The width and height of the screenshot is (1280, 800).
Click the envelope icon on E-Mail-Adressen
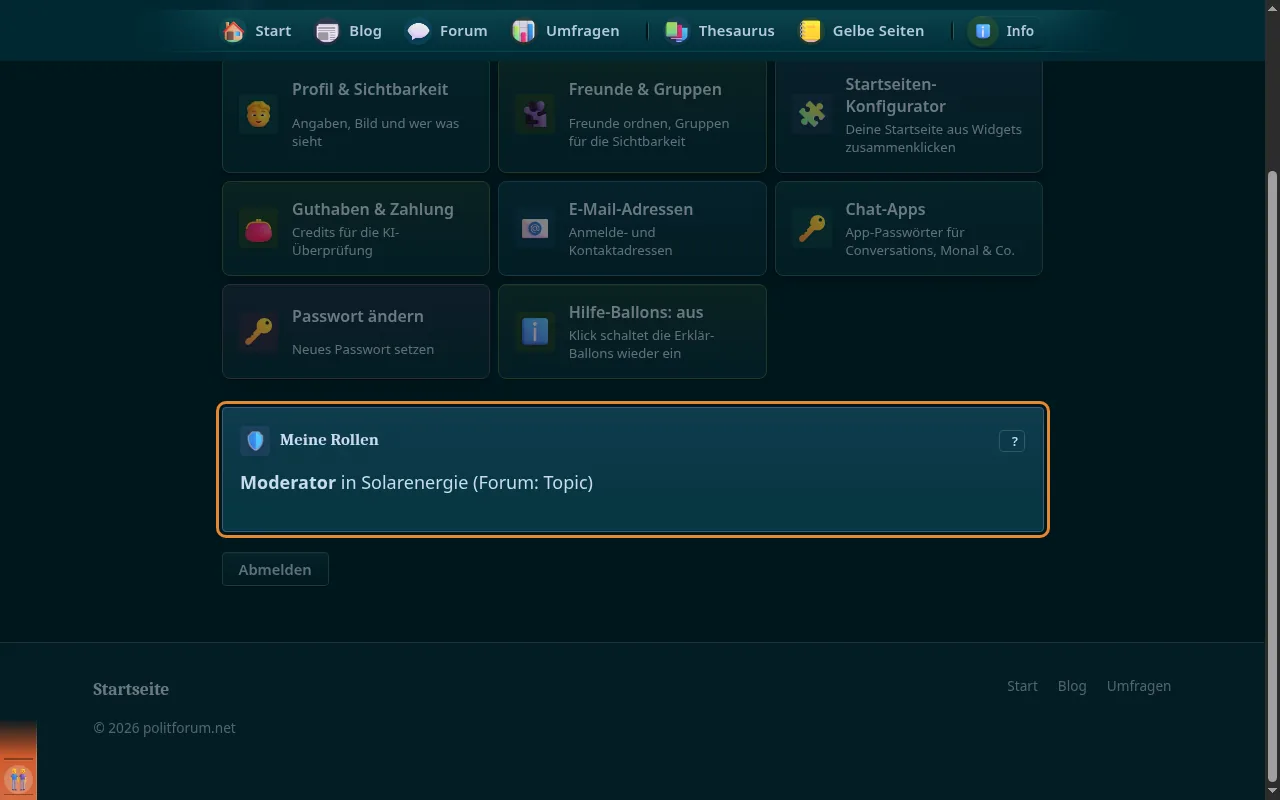pyautogui.click(x=535, y=228)
